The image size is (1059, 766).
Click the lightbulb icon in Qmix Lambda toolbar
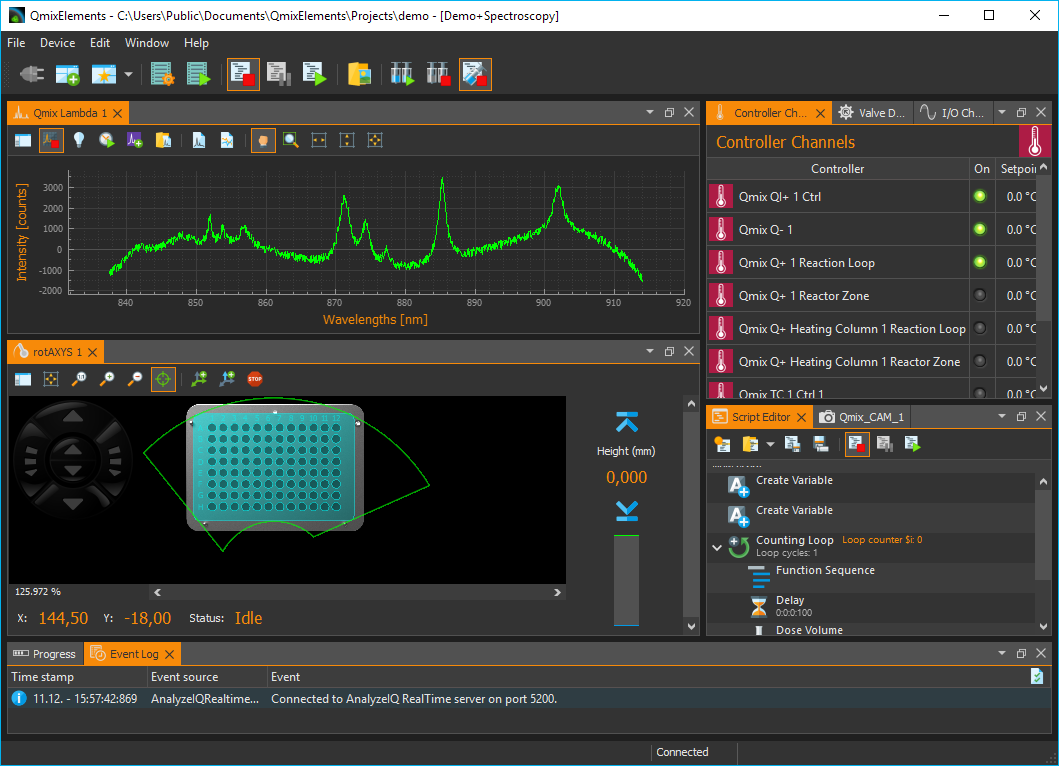pos(78,141)
